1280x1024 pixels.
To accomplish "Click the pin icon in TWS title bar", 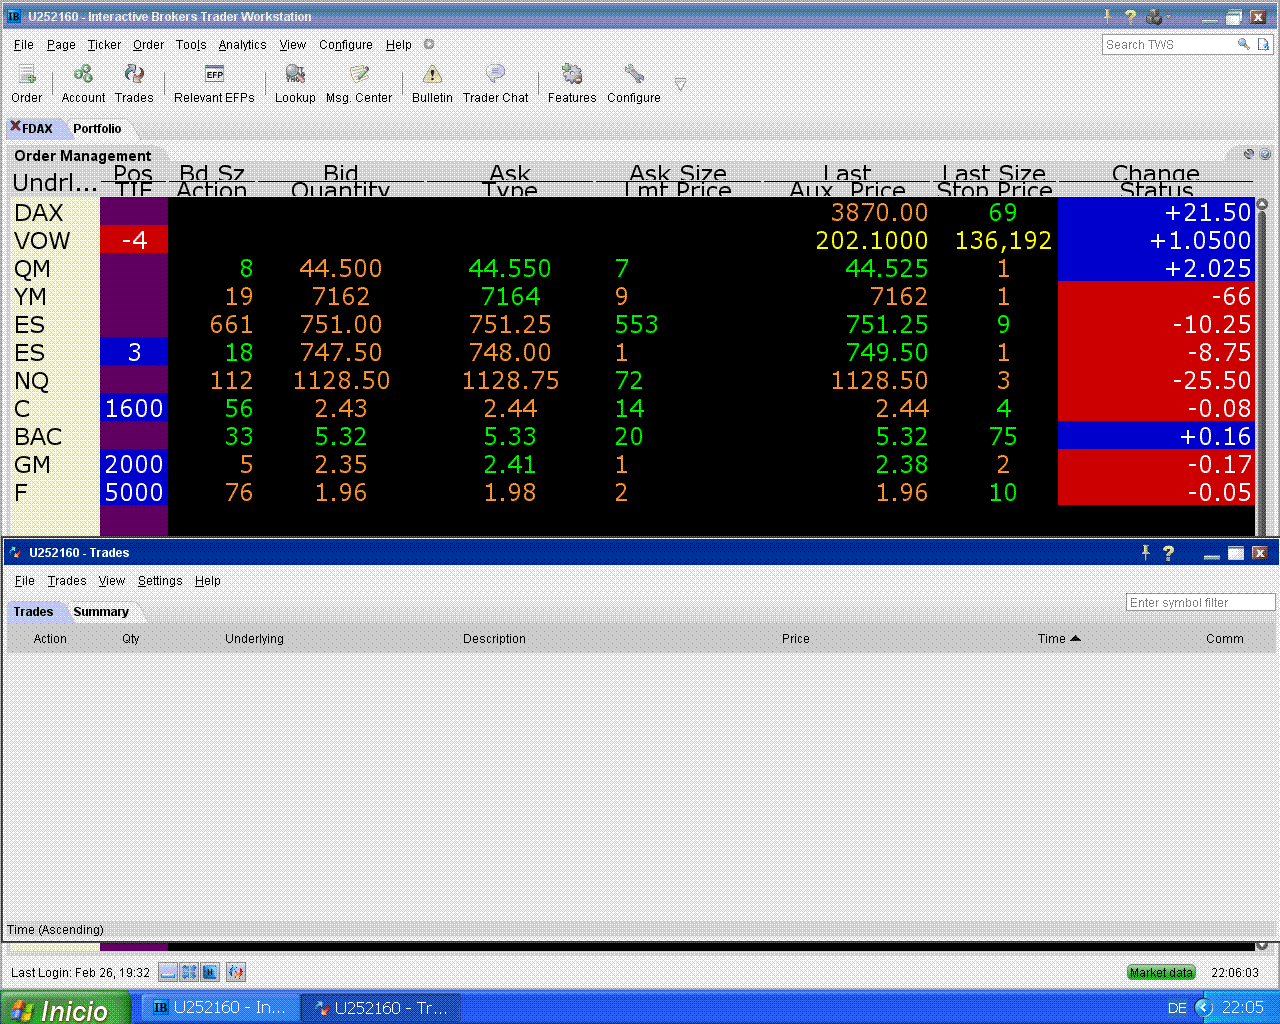I will coord(1107,16).
